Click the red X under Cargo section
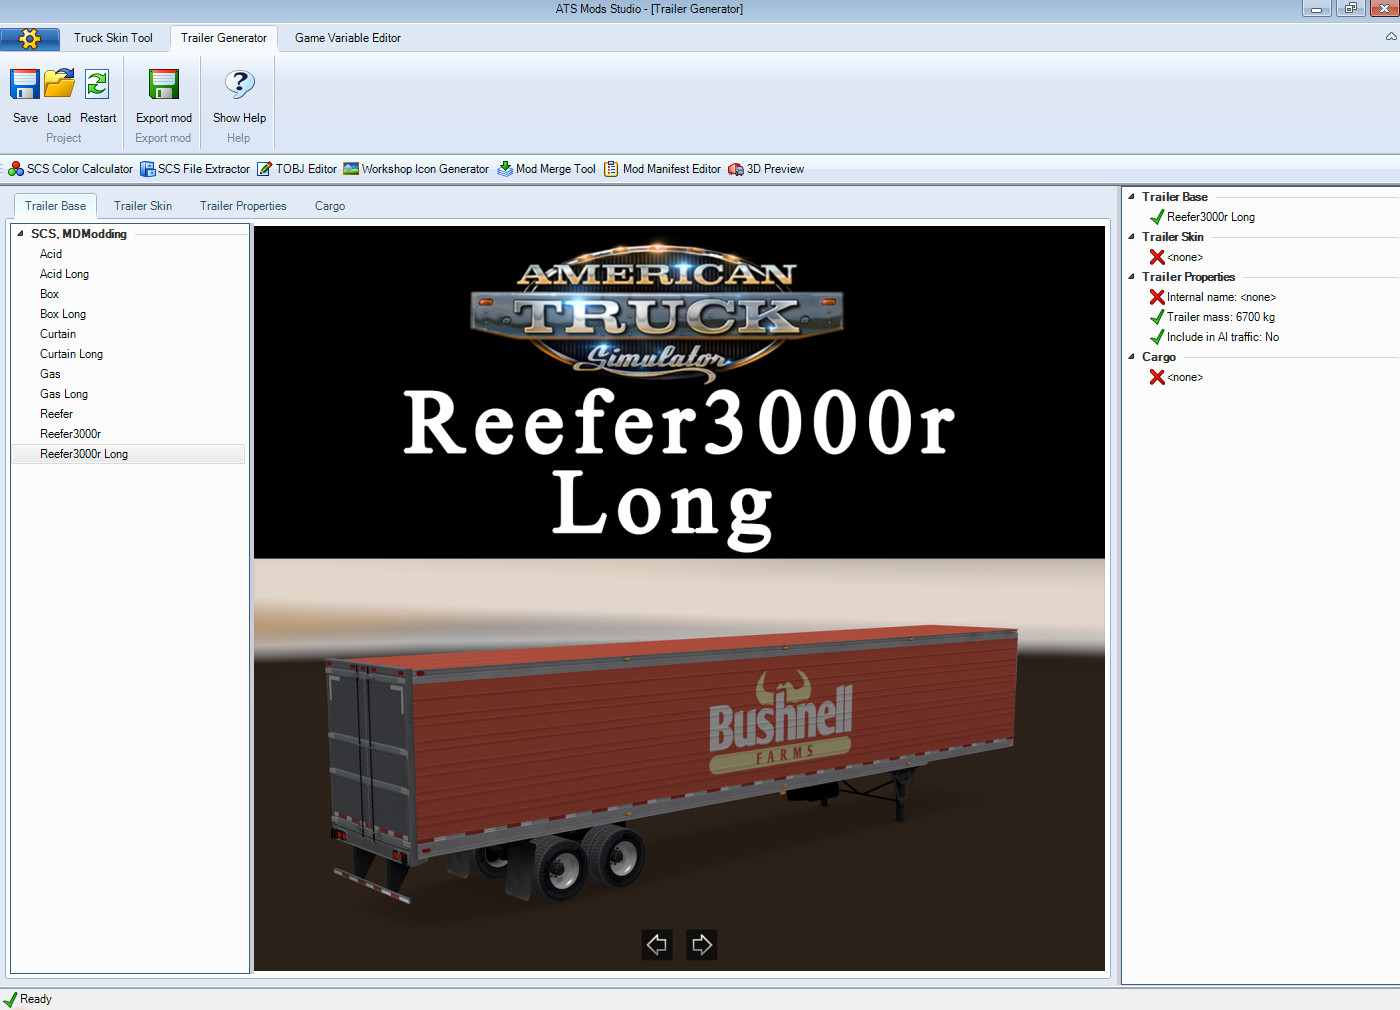The width and height of the screenshot is (1400, 1010). 1157,377
